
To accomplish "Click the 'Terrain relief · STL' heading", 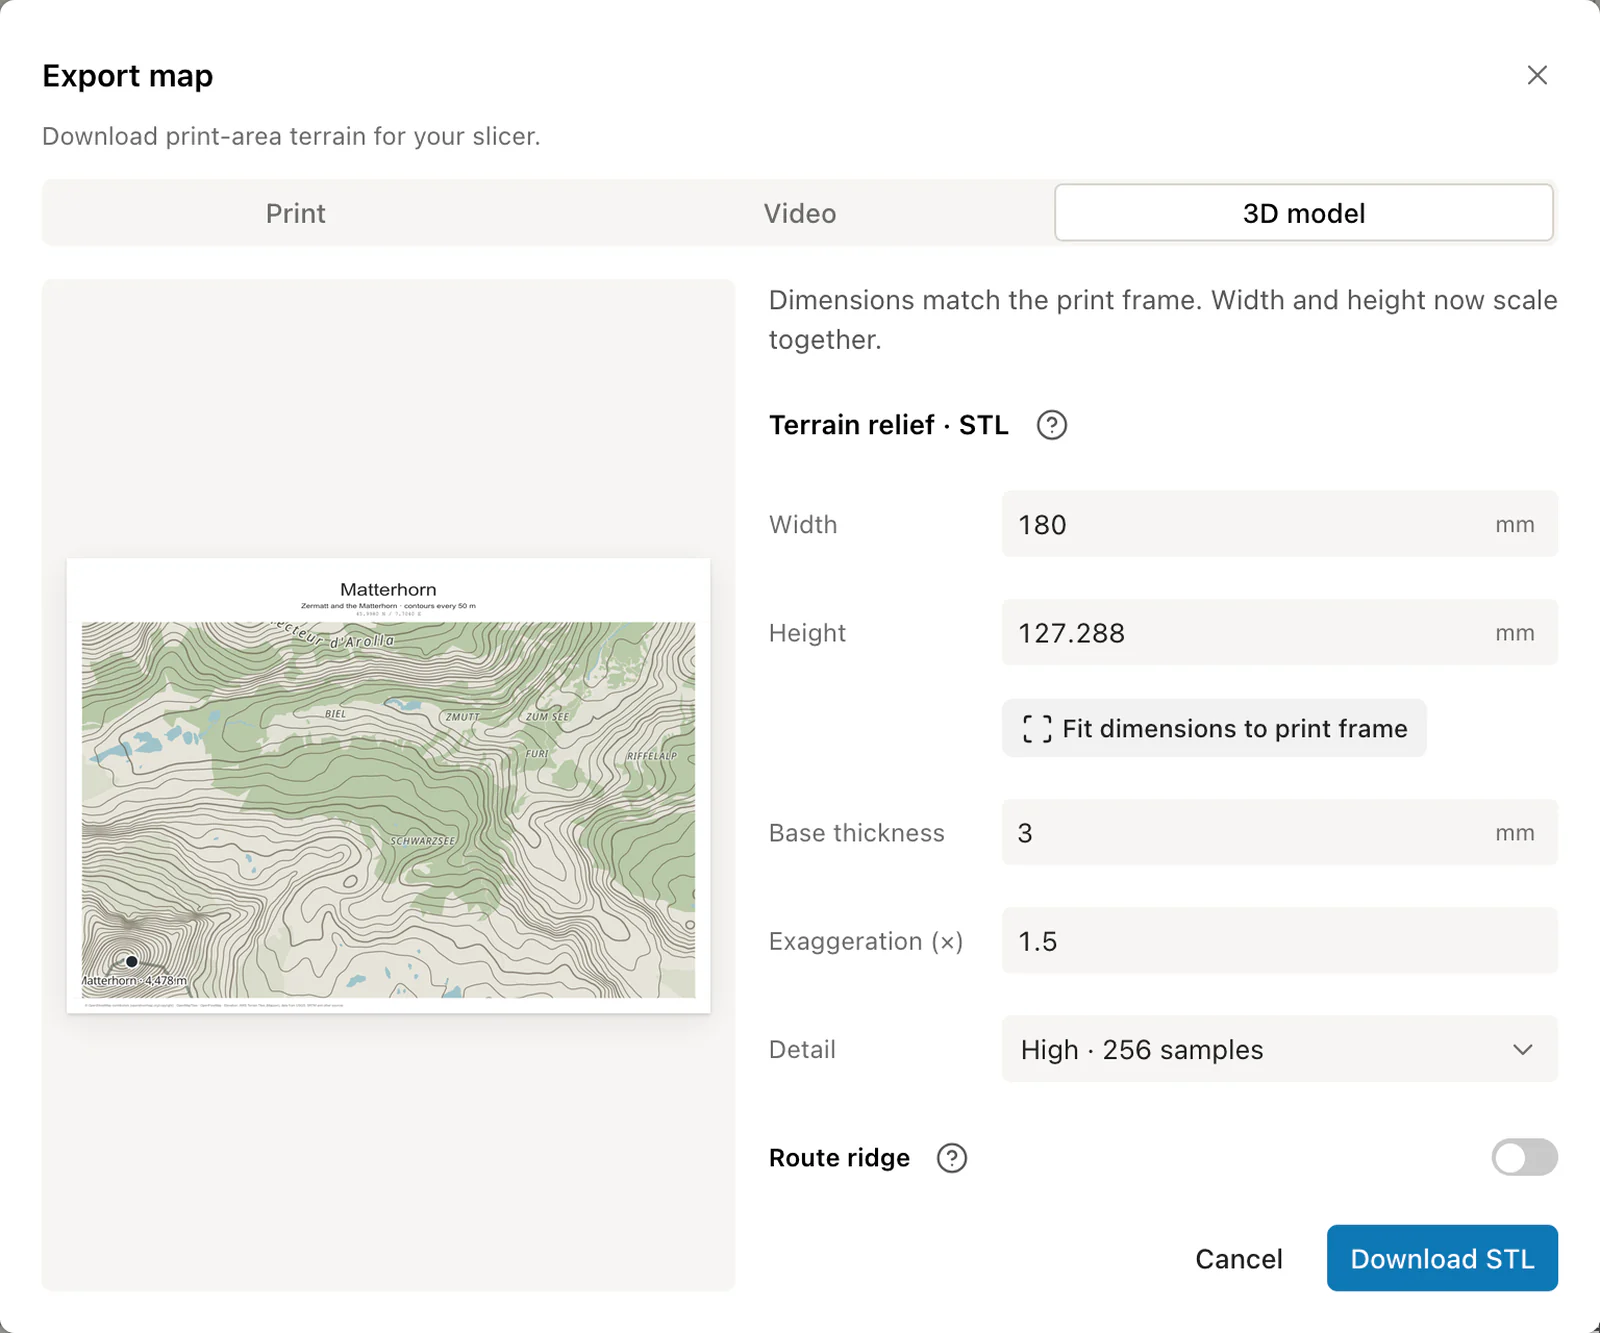I will coord(889,425).
